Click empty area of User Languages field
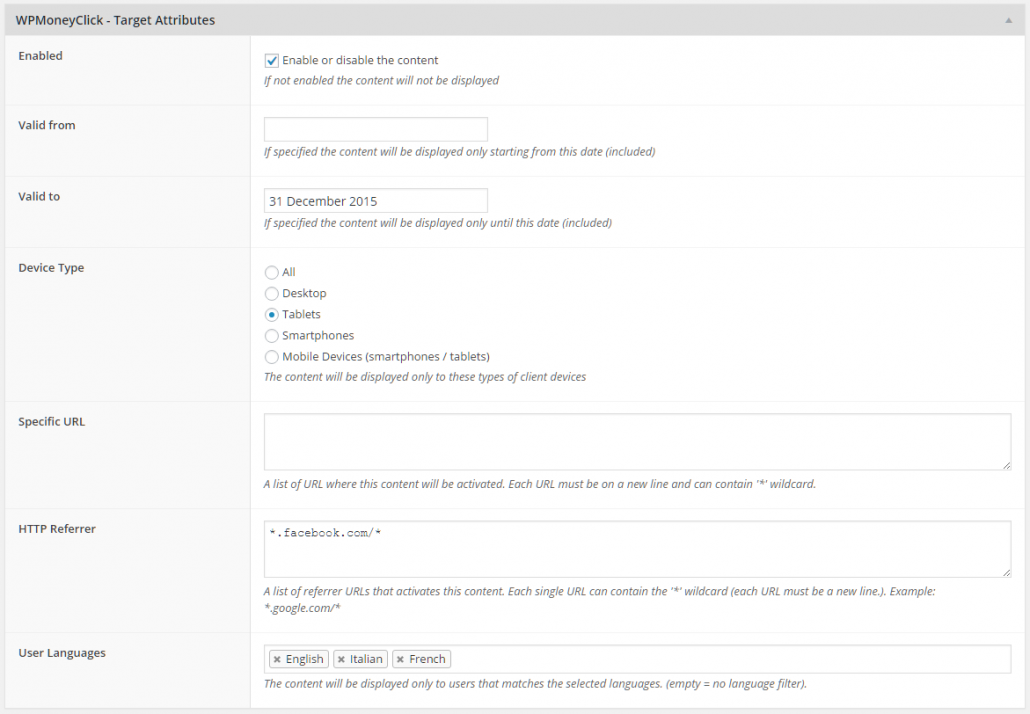 pyautogui.click(x=729, y=659)
